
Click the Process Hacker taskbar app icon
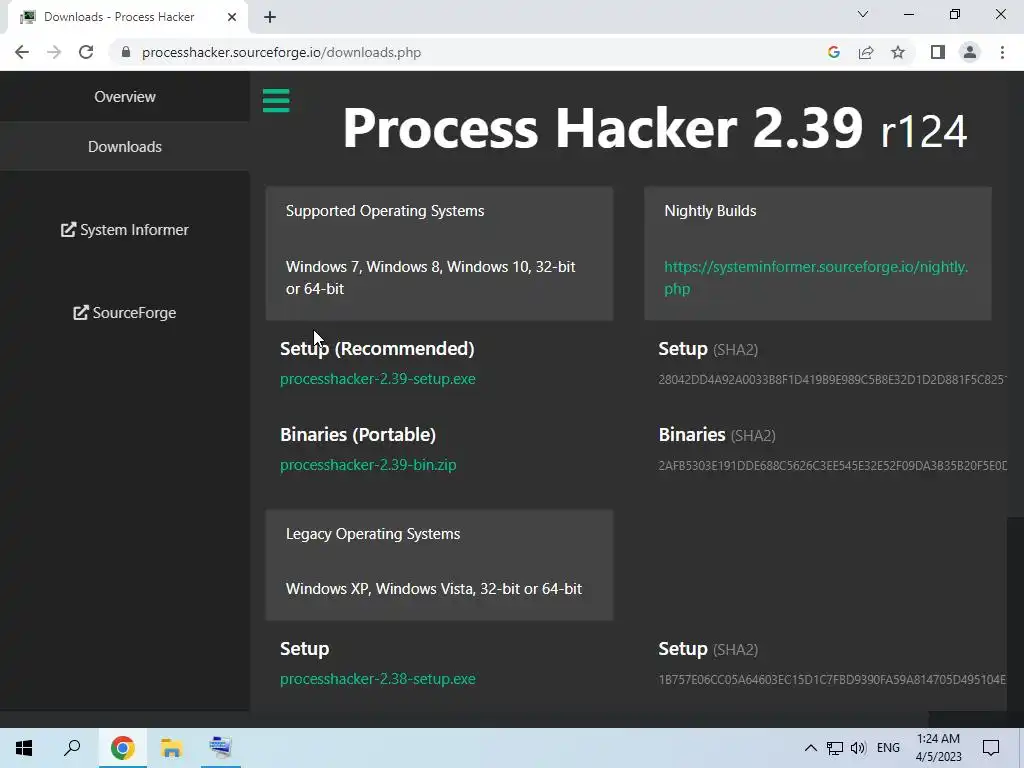click(x=220, y=748)
